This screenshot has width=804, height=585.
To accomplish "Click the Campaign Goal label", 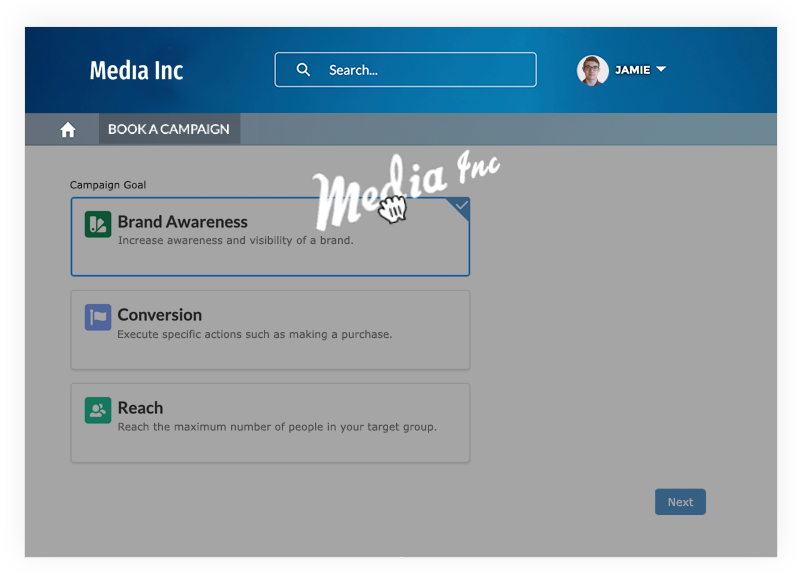I will (108, 185).
